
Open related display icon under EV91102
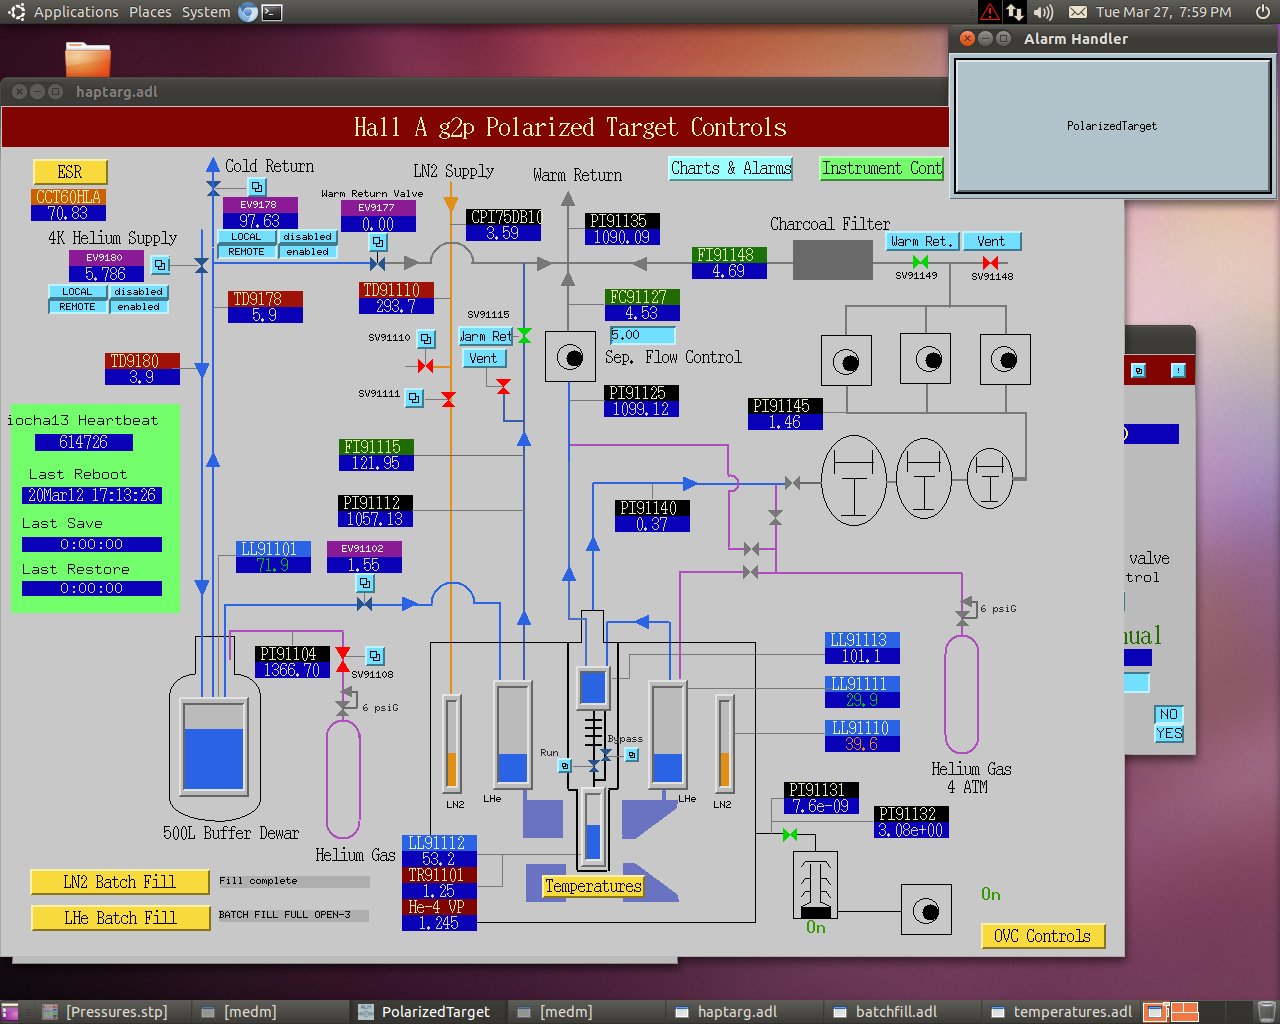coord(365,583)
